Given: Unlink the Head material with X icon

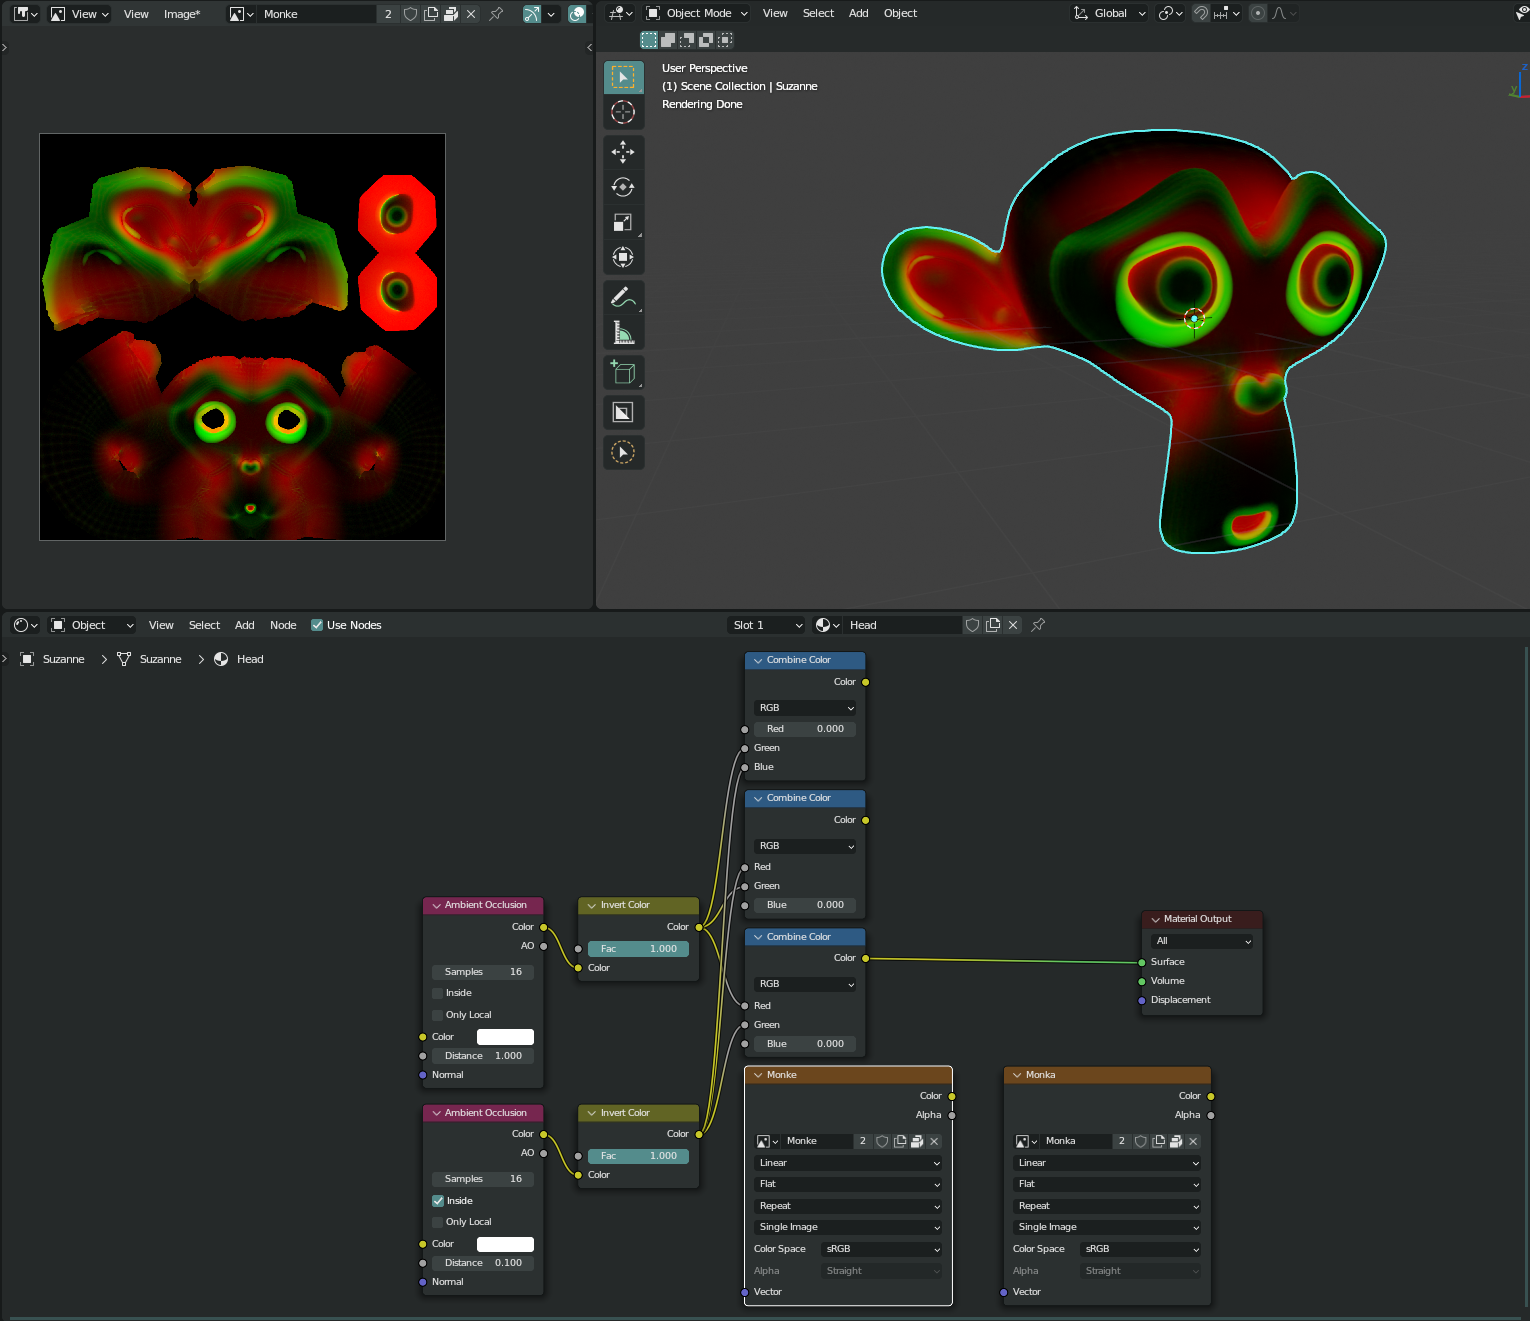Looking at the screenshot, I should 1013,625.
